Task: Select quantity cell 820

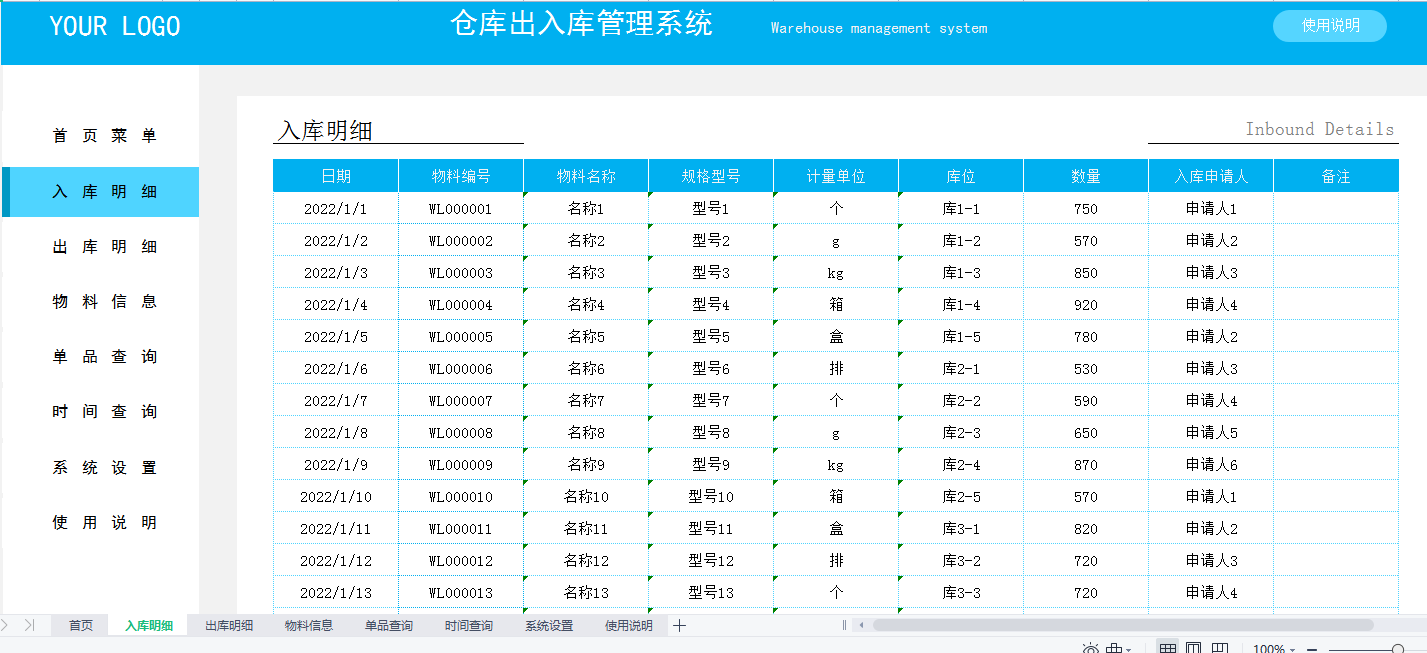Action: click(x=1086, y=529)
